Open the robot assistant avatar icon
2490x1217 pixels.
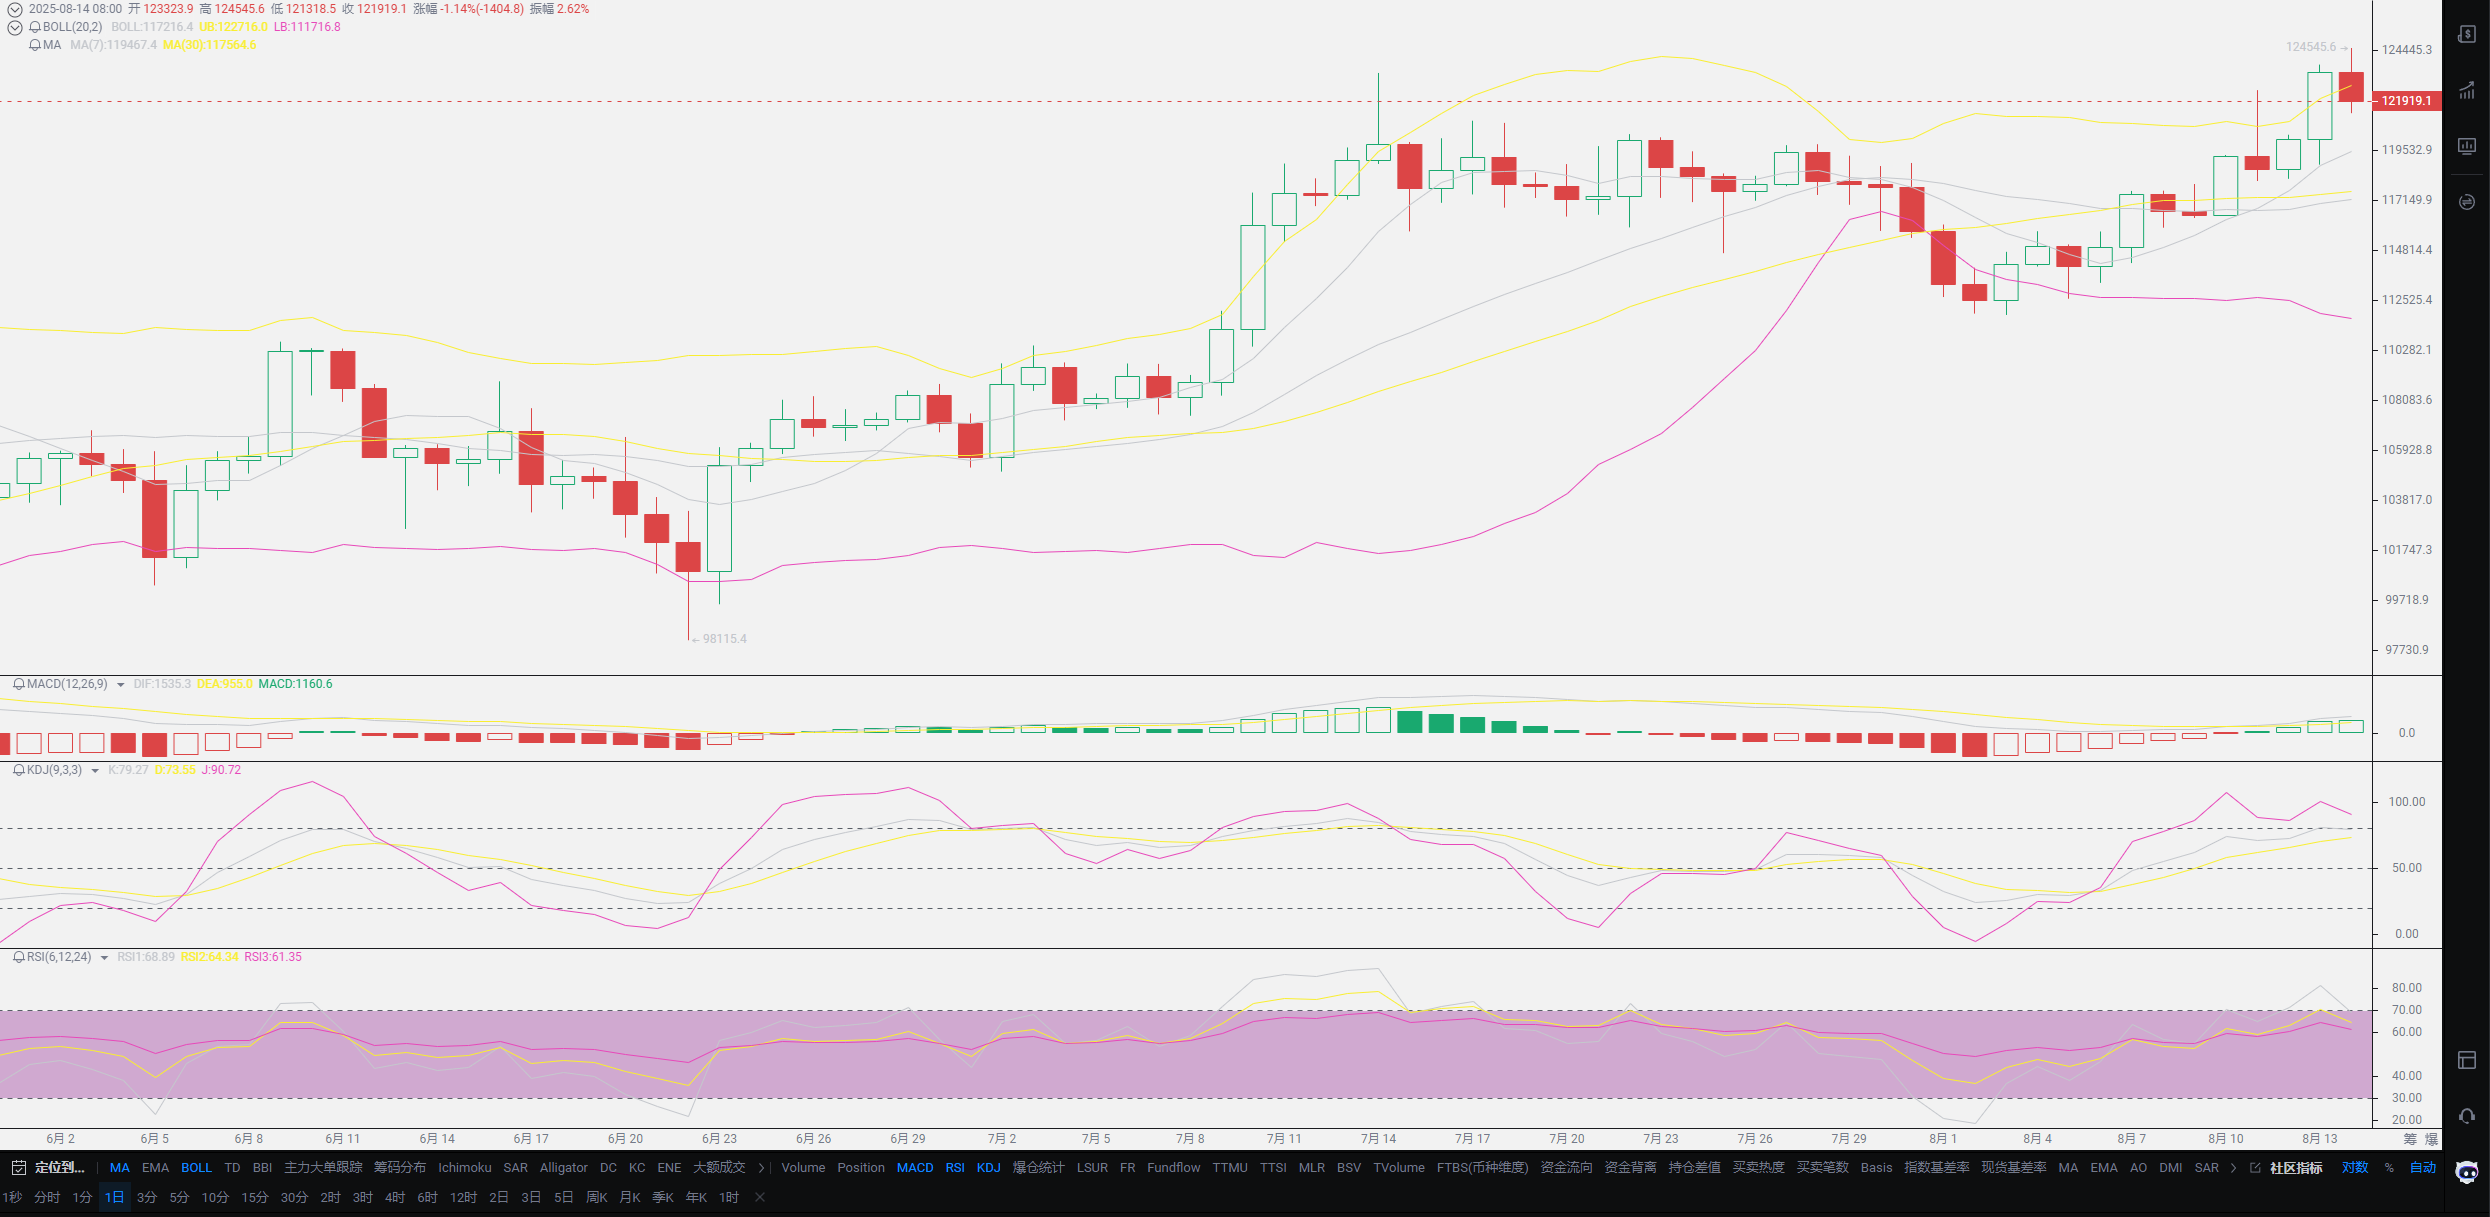tap(2467, 1172)
